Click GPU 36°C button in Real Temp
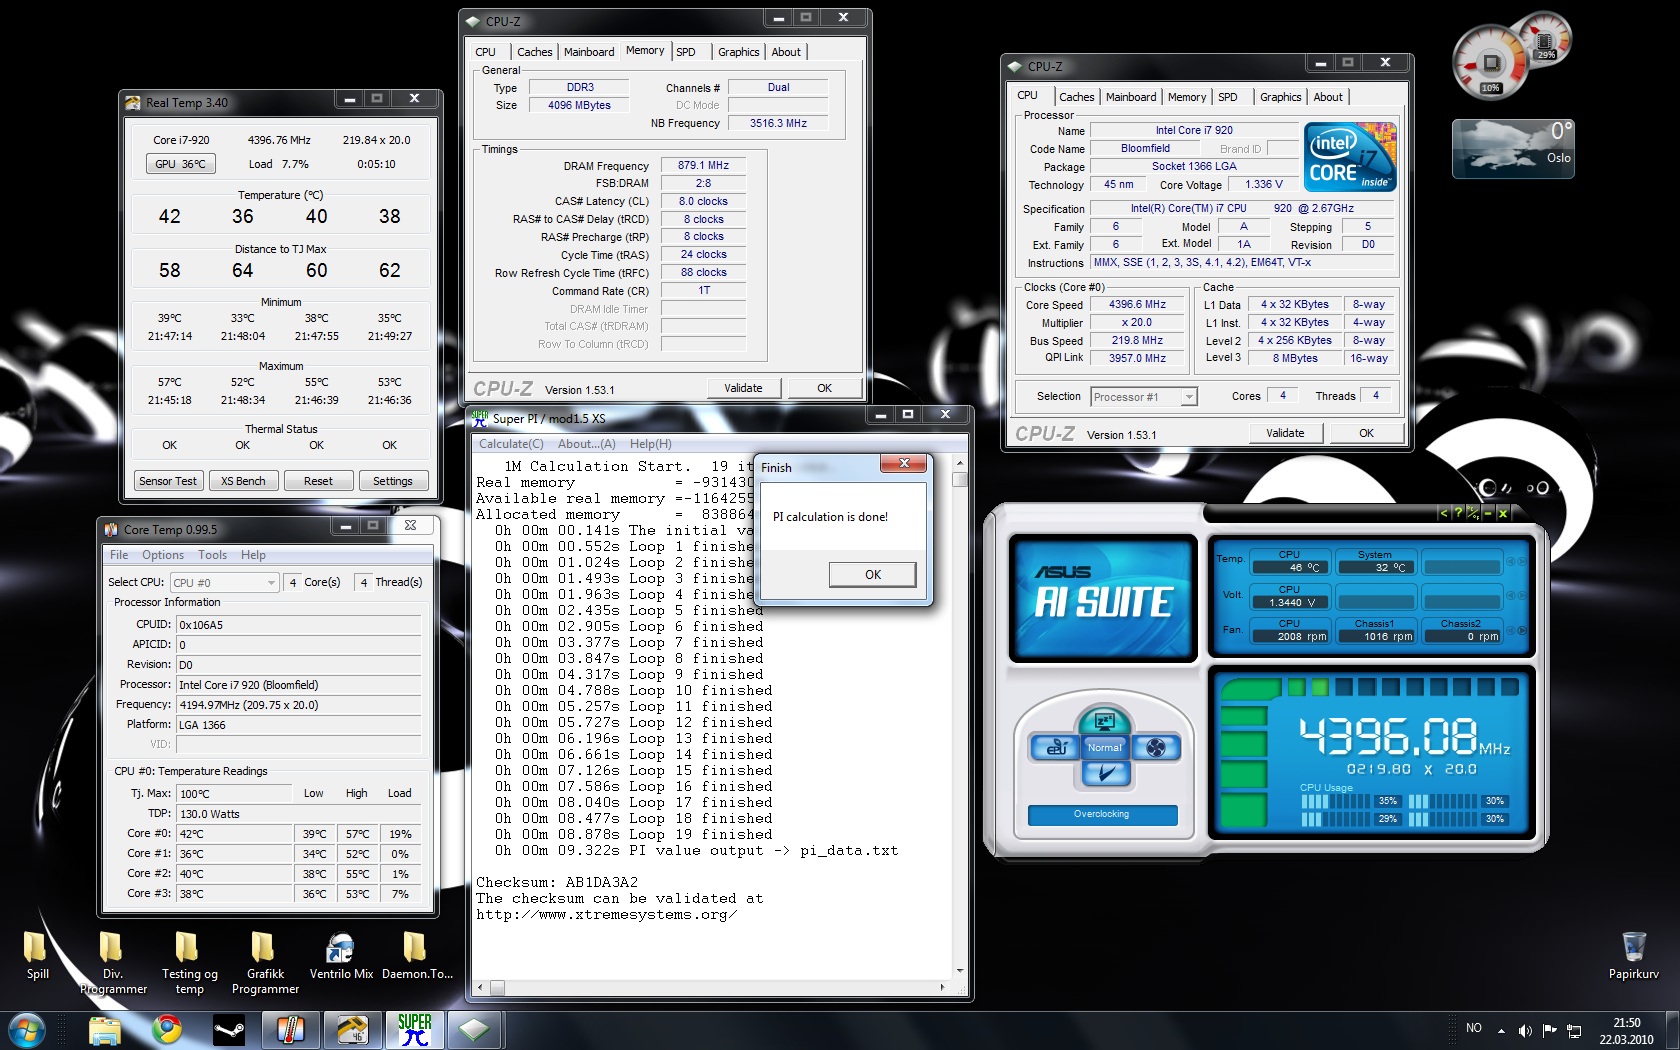1680x1050 pixels. [181, 164]
